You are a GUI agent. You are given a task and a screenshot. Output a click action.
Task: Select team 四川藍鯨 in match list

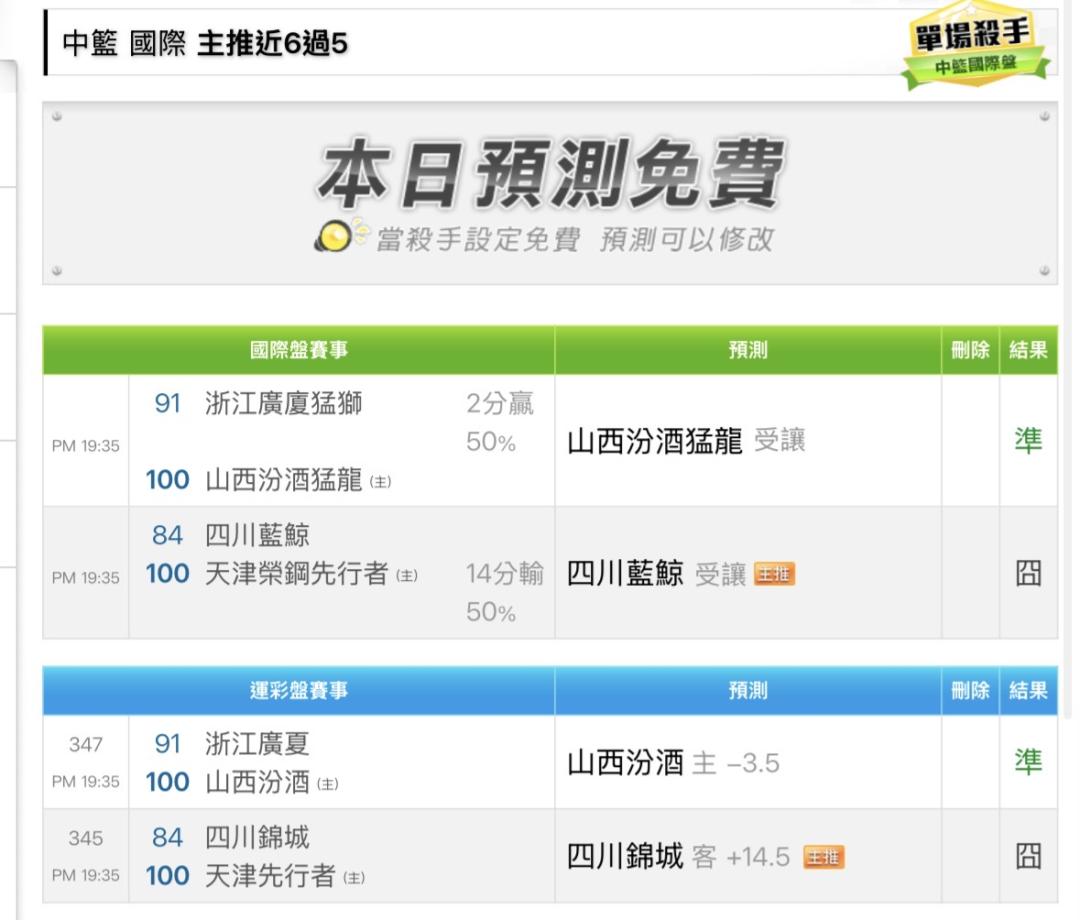click(x=257, y=535)
